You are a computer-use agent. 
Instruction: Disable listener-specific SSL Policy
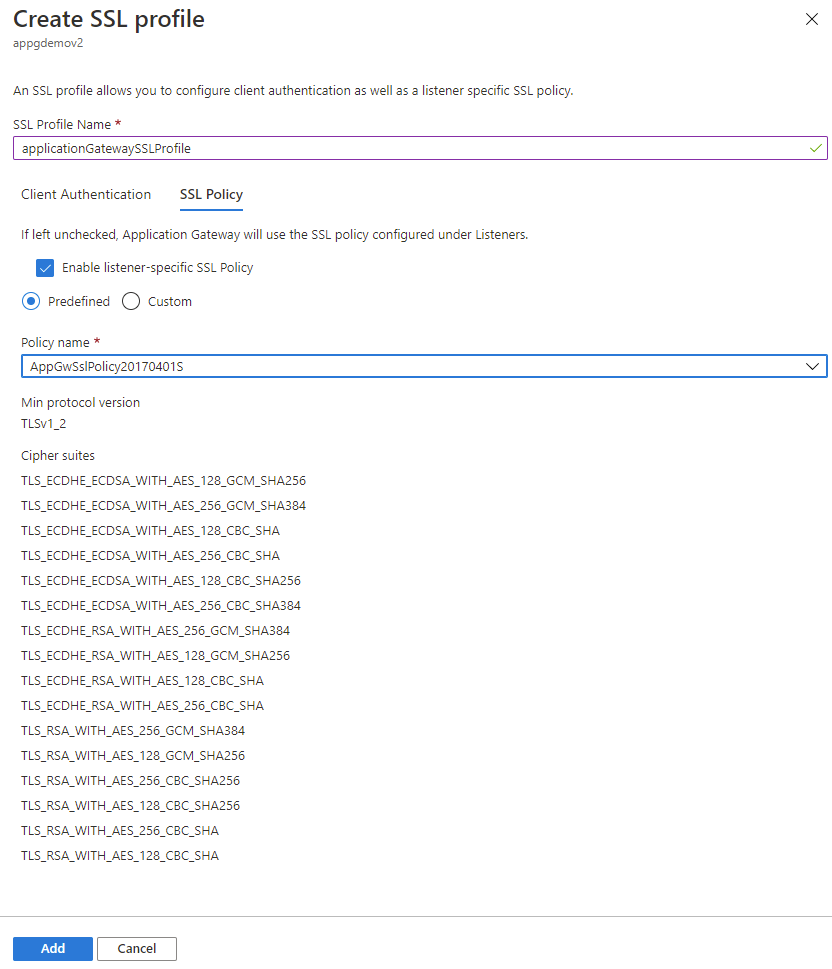click(45, 267)
